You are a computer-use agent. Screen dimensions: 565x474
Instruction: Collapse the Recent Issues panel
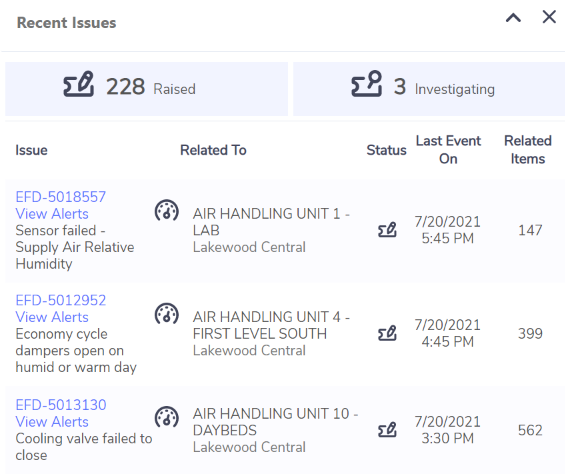(513, 18)
